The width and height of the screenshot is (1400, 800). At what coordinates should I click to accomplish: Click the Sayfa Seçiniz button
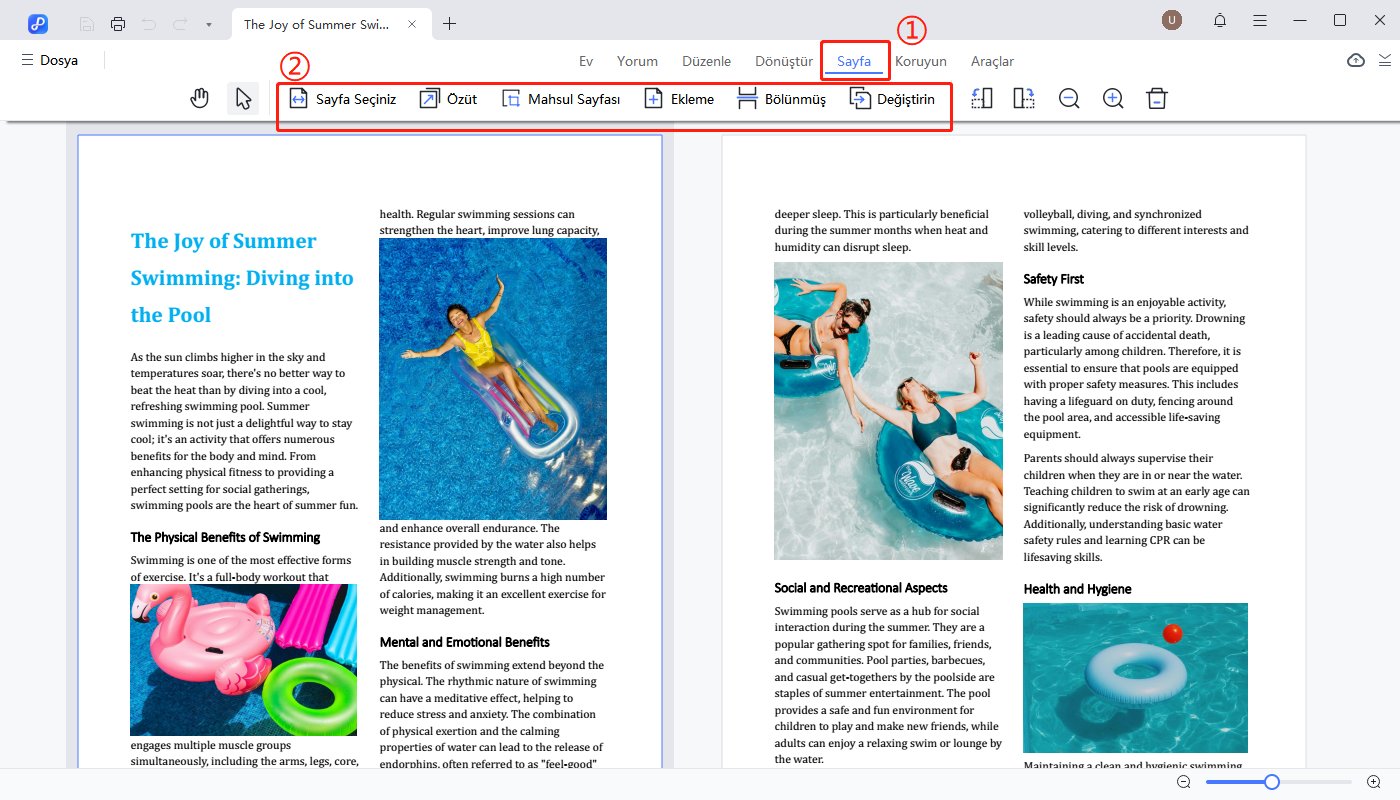click(346, 98)
